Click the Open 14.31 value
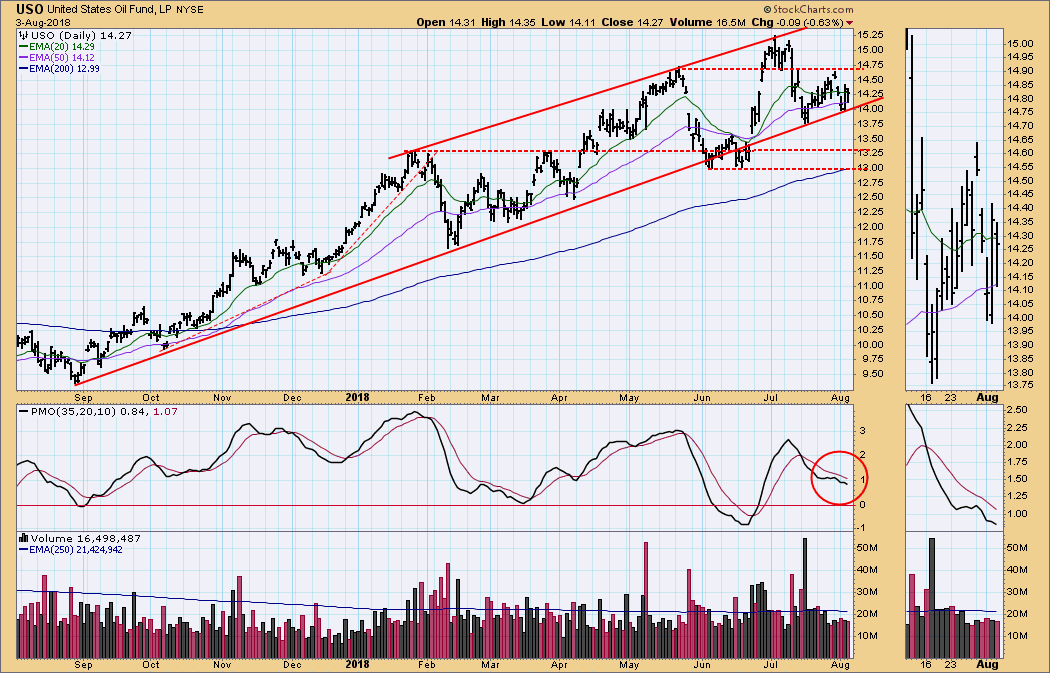 click(x=445, y=22)
